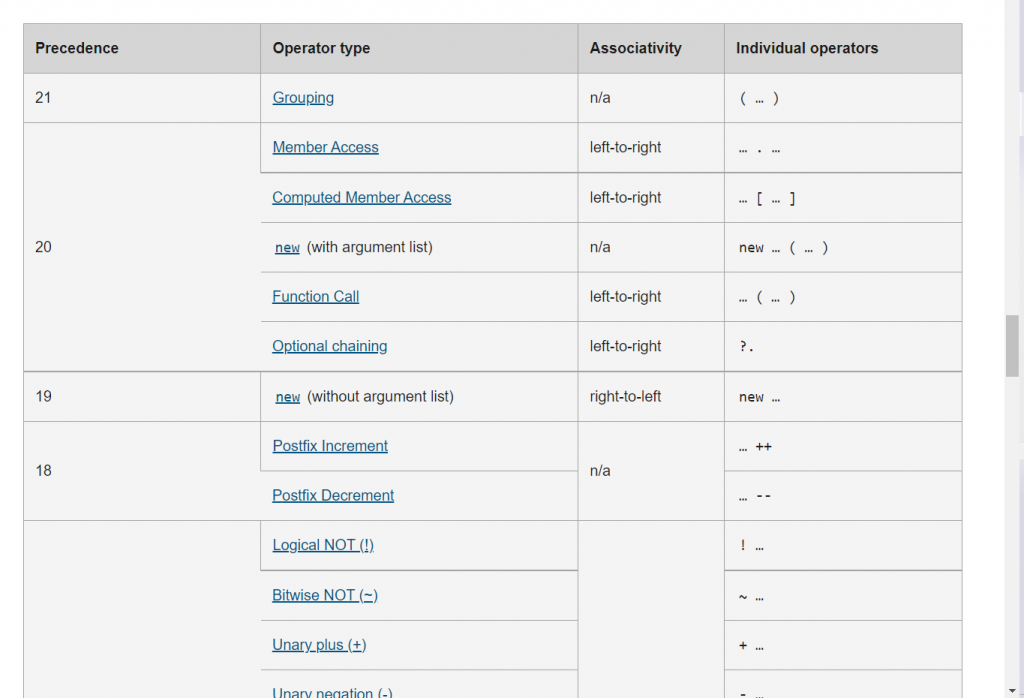The image size is (1024, 698).
Task: Open the Logical NOT (!) link
Action: pyautogui.click(x=323, y=545)
